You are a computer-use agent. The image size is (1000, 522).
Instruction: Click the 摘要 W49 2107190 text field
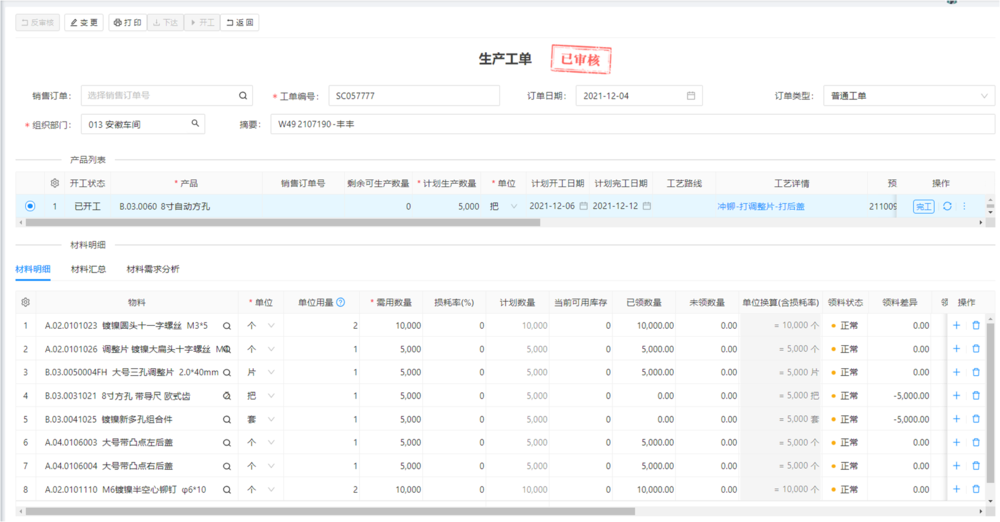pos(632,124)
